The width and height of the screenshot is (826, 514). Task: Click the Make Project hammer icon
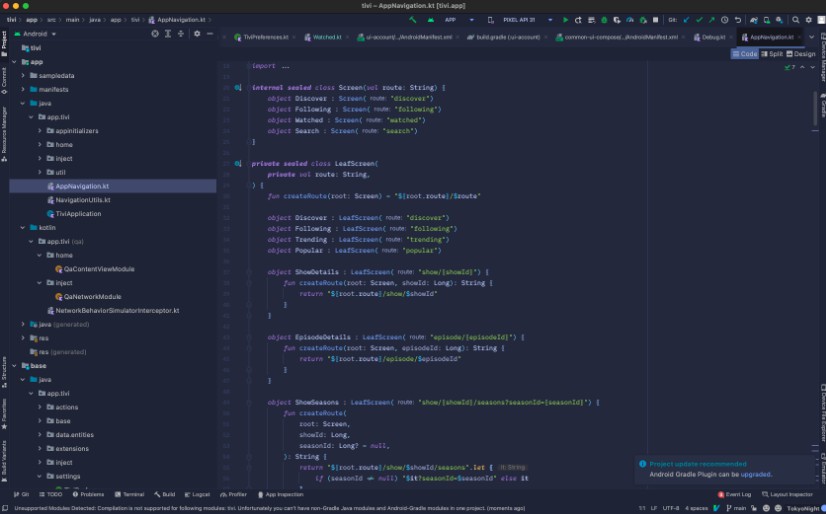click(x=412, y=20)
